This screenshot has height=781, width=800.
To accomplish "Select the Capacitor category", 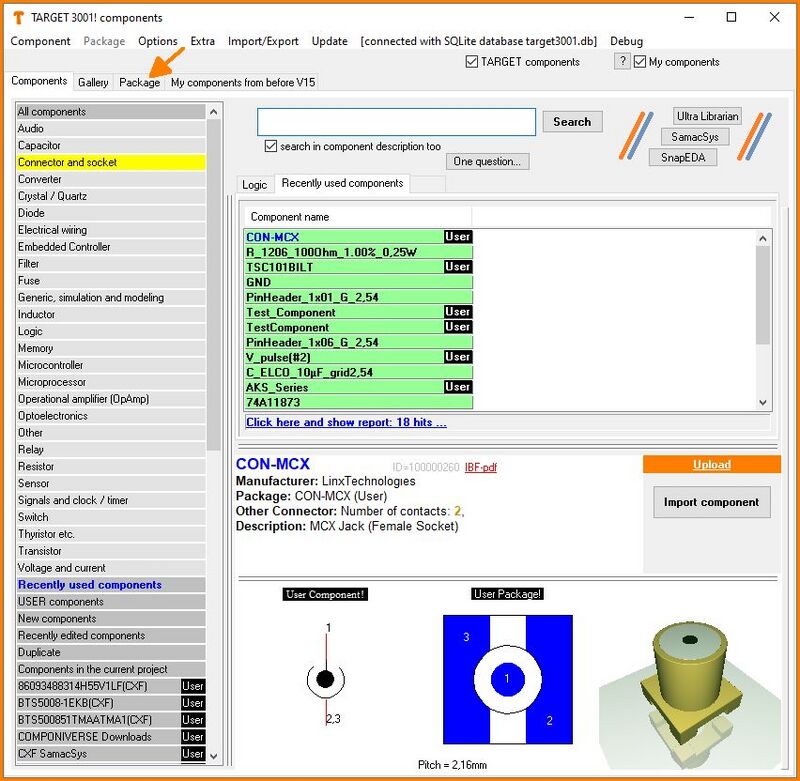I will [x=111, y=145].
